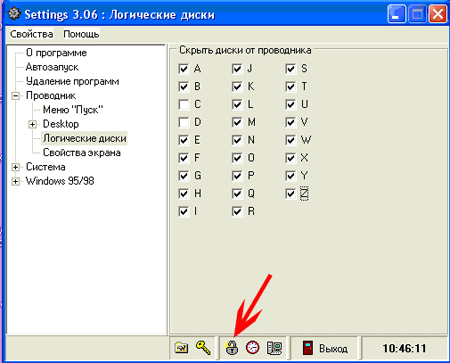
Task: Uncheck the drive J checkbox
Action: [237, 69]
